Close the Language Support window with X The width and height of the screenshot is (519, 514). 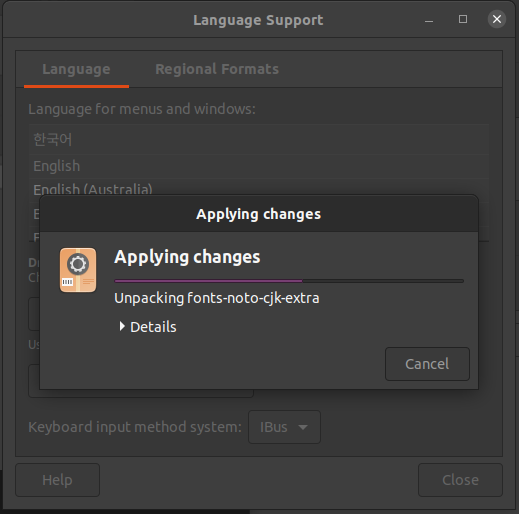(497, 19)
